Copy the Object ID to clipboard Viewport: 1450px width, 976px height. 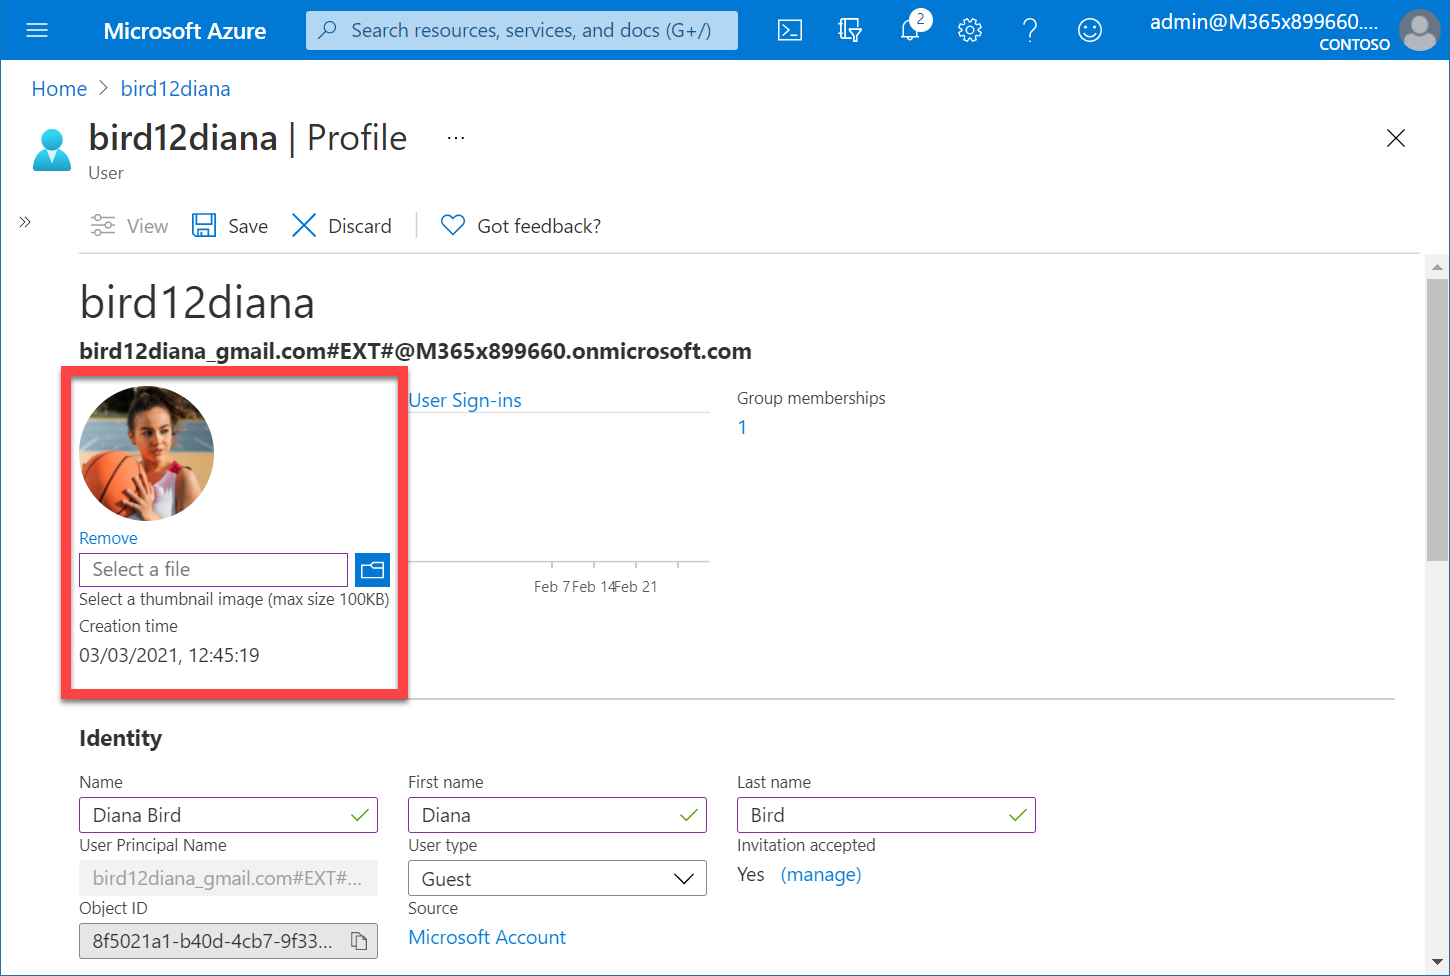click(x=359, y=941)
